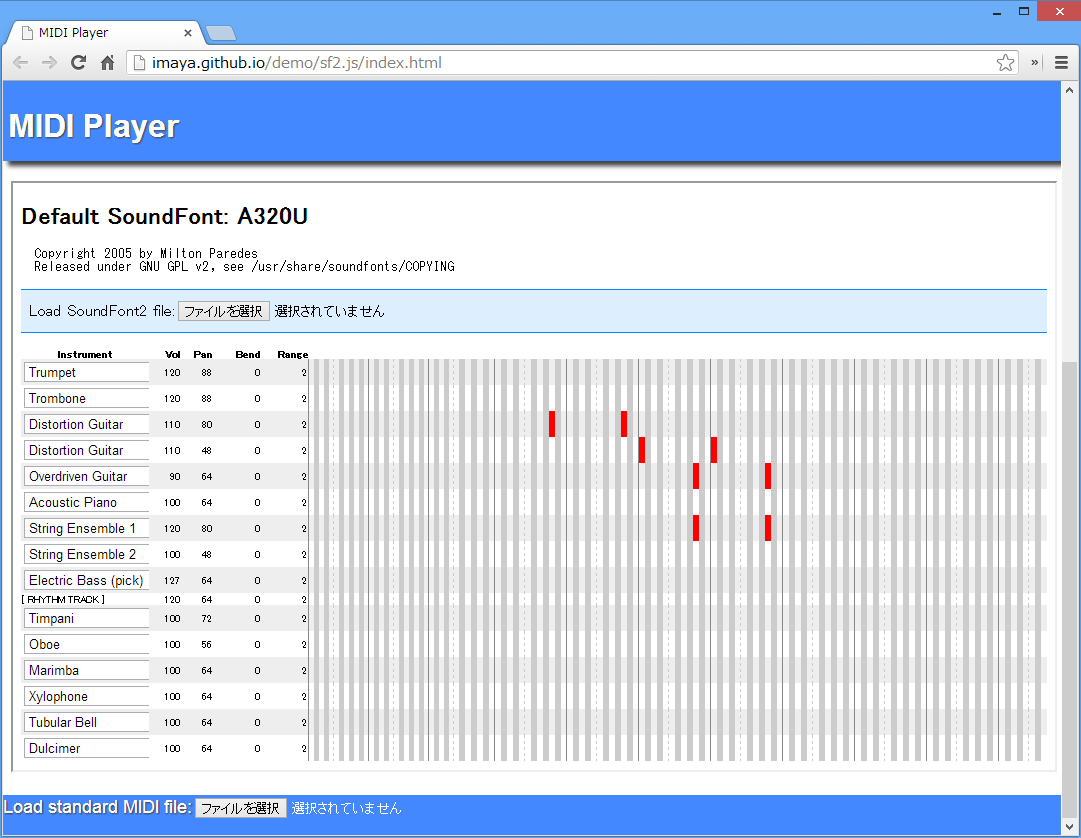This screenshot has width=1081, height=838.
Task: Click the left red note in Overdriven Guitar row
Action: 696,476
